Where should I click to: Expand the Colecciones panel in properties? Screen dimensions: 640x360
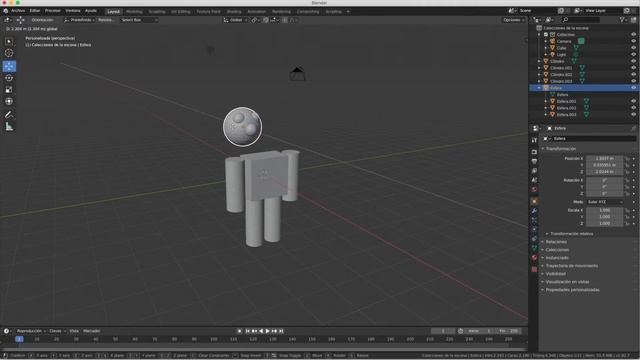556,250
